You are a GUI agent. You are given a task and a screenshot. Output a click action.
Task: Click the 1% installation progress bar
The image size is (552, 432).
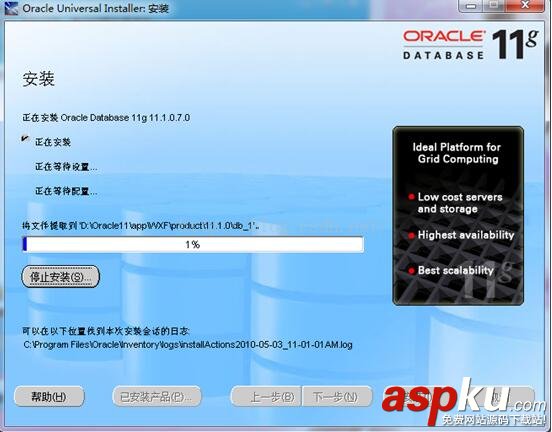(x=193, y=244)
